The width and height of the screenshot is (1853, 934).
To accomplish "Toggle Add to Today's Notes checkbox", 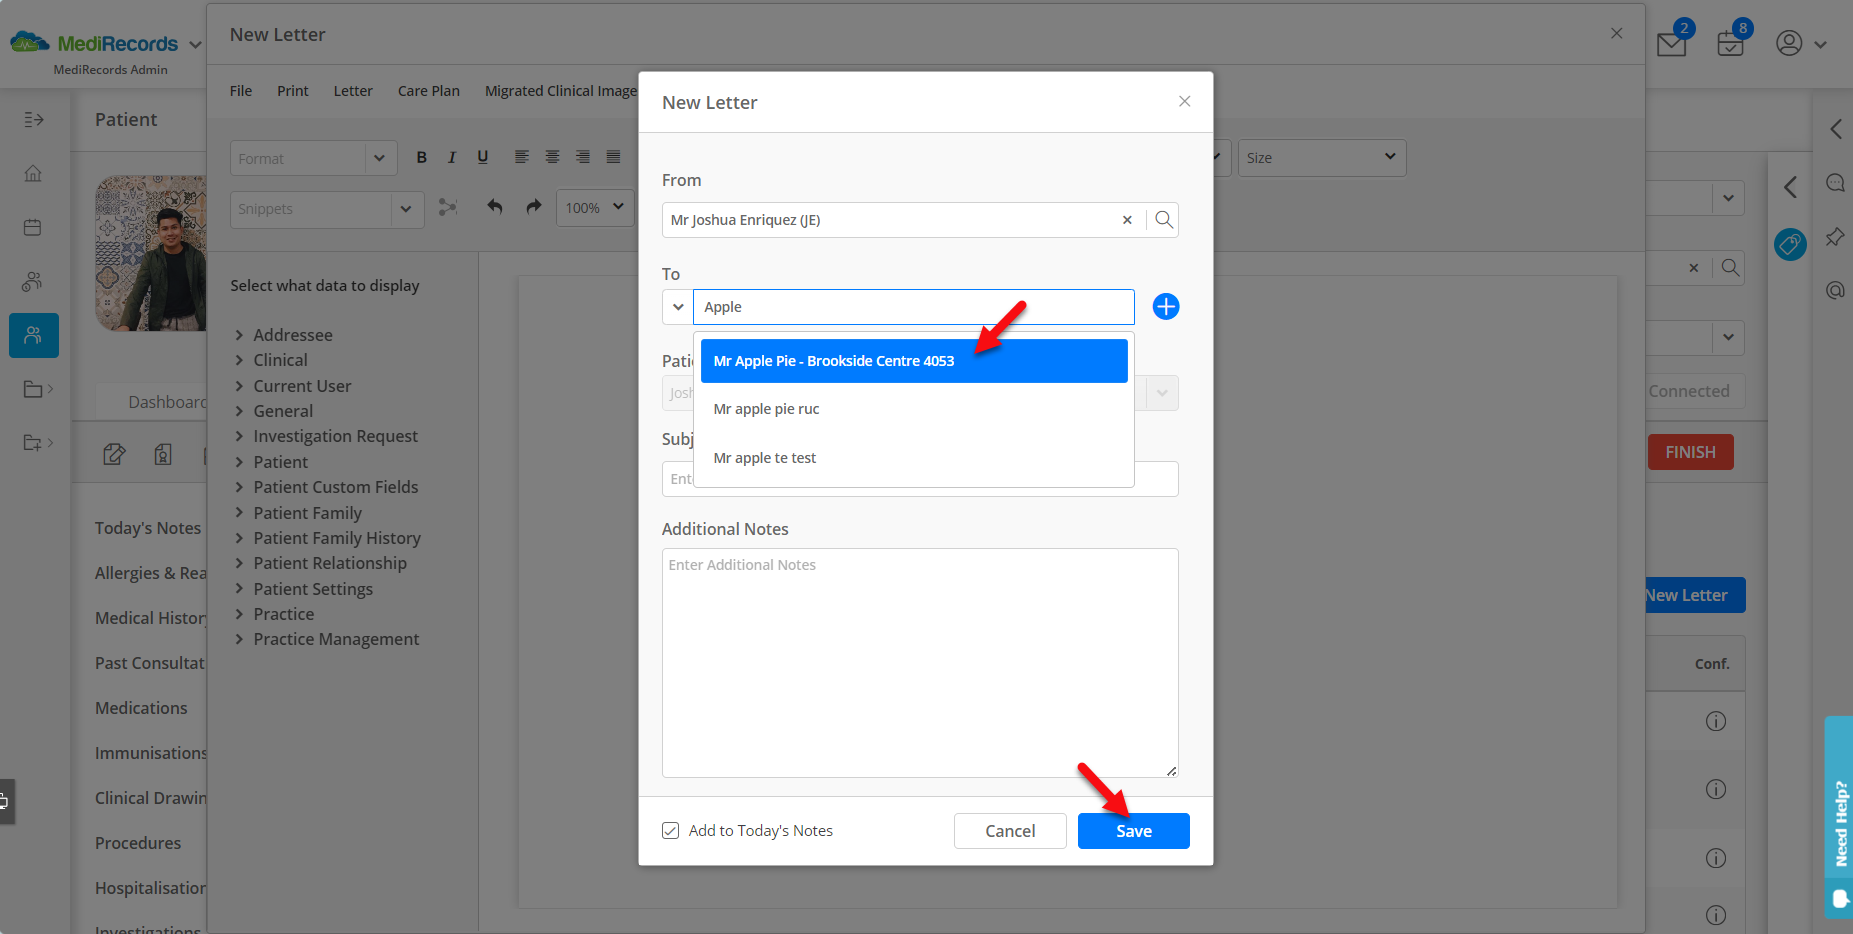I will click(x=670, y=831).
